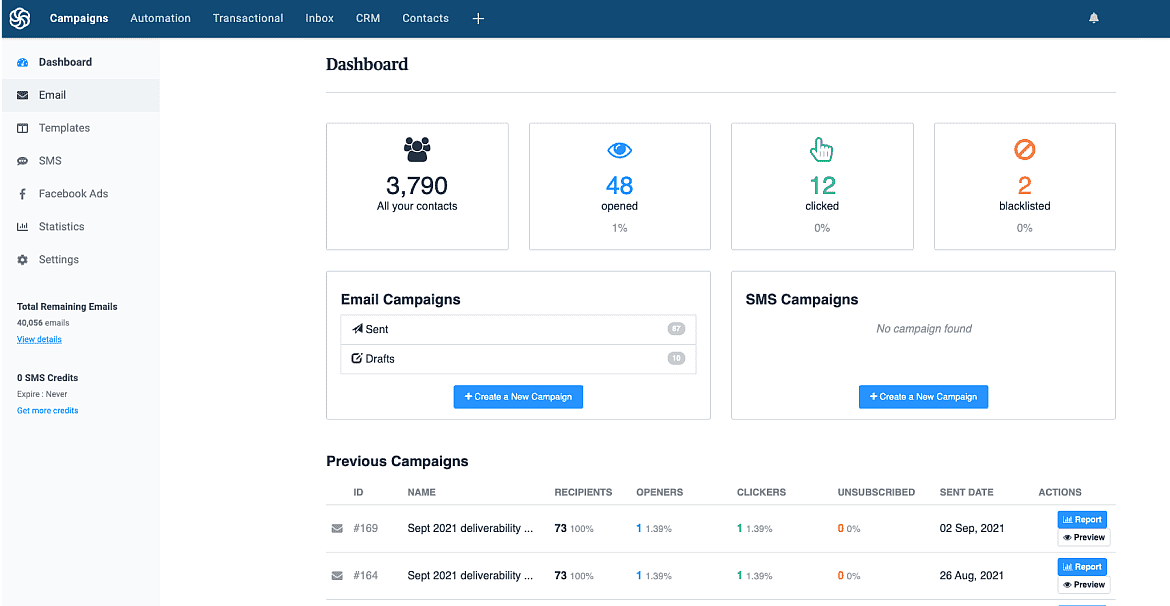The image size is (1170, 606).
Task: Click the Sendinblue logo icon
Action: tap(19, 18)
